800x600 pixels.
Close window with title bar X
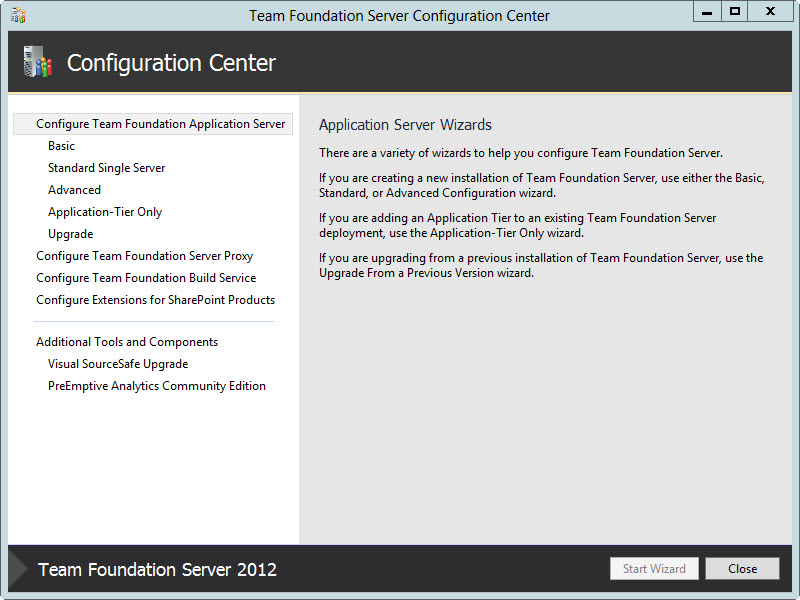point(770,12)
